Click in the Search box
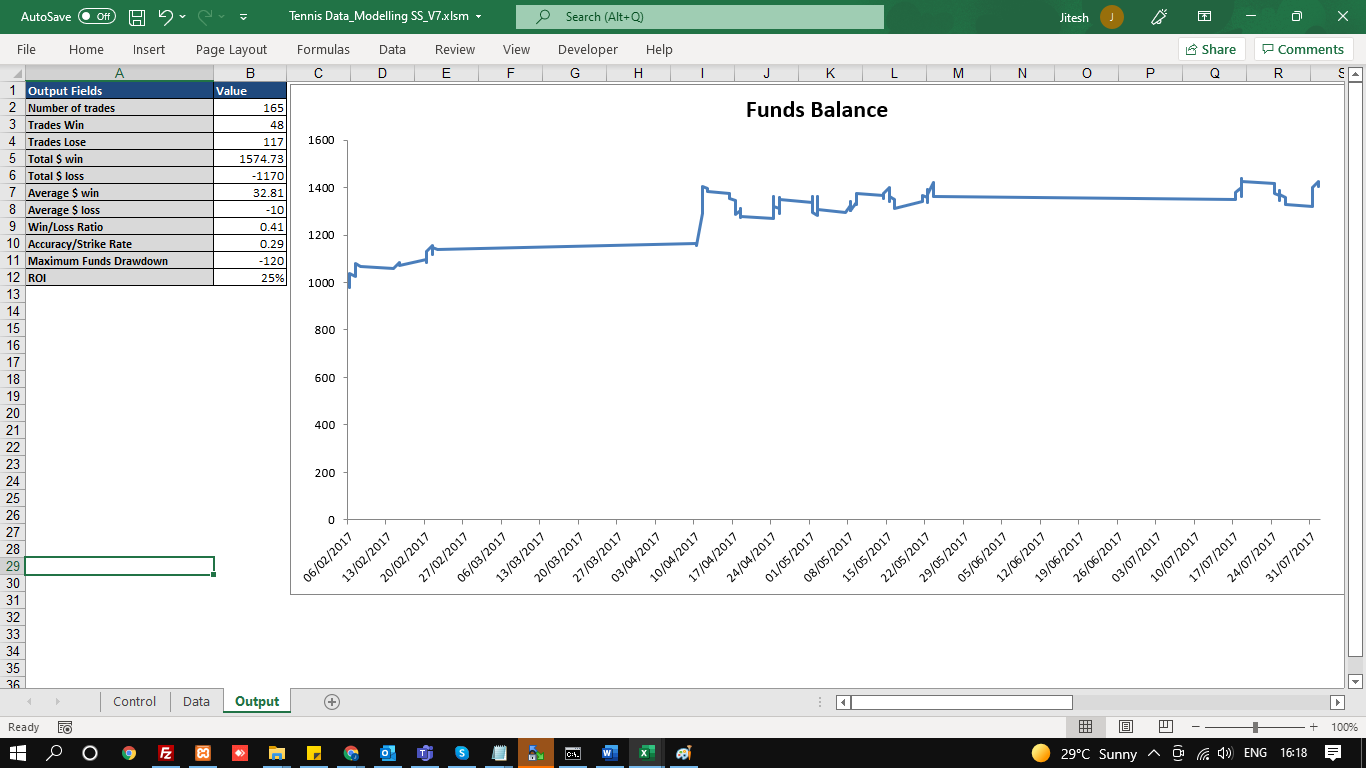Image resolution: width=1366 pixels, height=768 pixels. pos(700,17)
